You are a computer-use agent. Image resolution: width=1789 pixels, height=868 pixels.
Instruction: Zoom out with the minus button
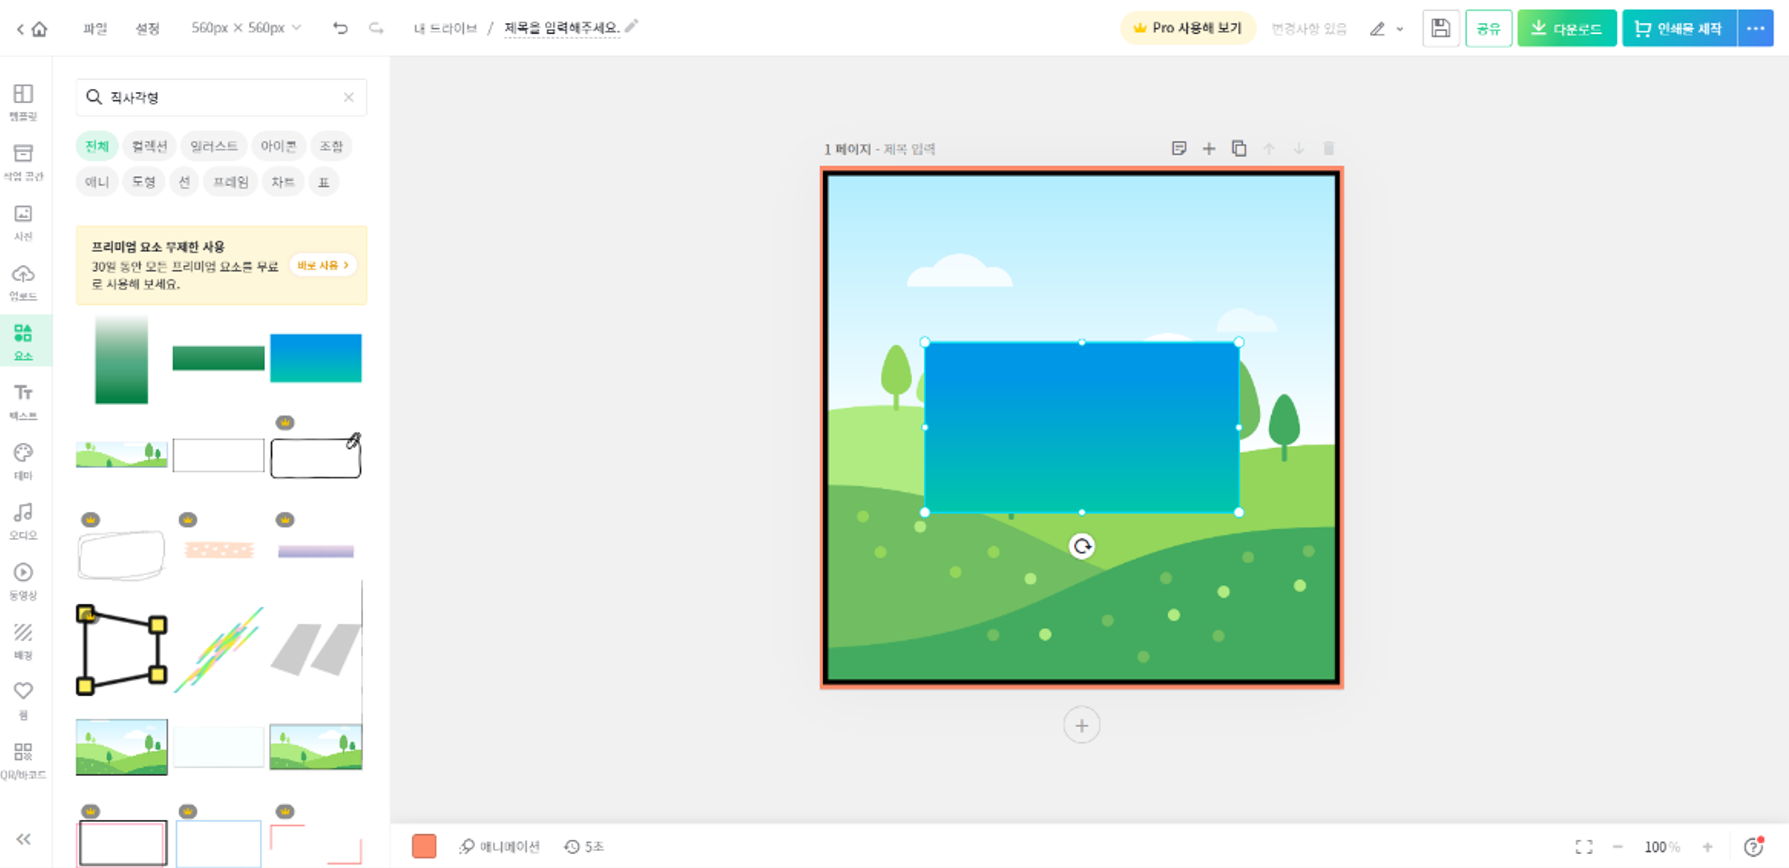(1618, 847)
